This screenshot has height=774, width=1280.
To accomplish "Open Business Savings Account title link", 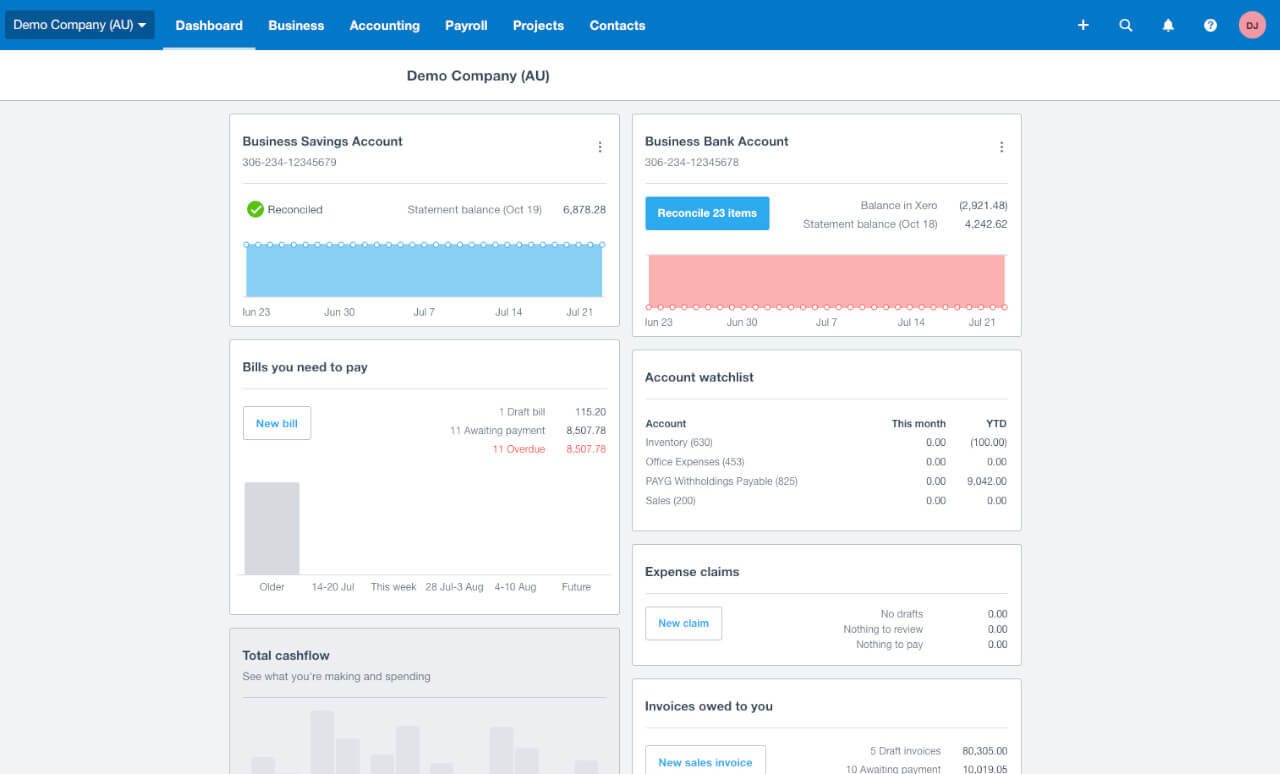I will (x=322, y=141).
